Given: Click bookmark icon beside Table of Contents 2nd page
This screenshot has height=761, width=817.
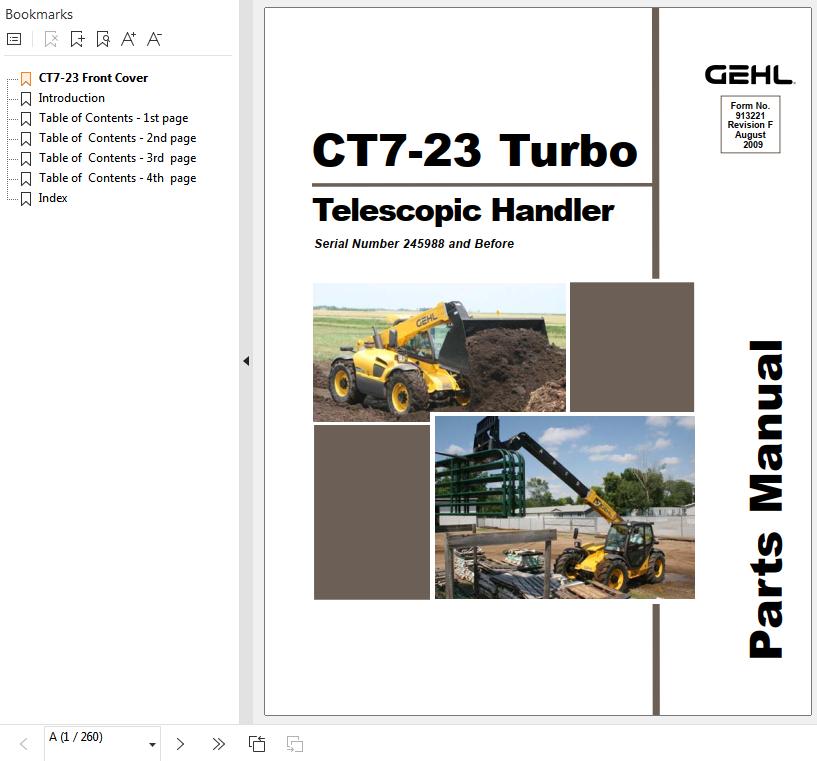Looking at the screenshot, I should click(x=26, y=139).
